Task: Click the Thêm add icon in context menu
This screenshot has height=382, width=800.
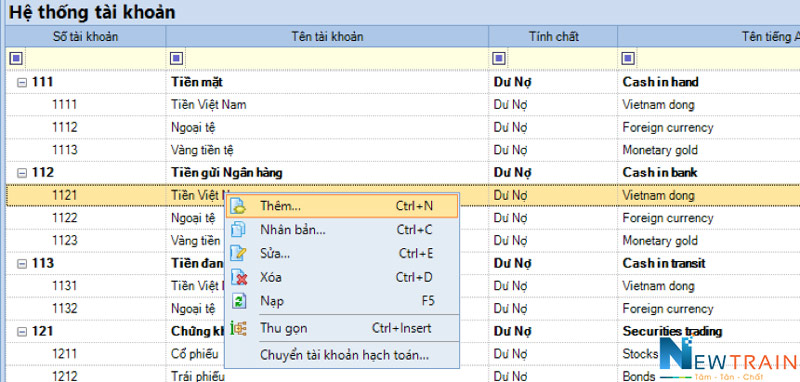Action: [238, 206]
